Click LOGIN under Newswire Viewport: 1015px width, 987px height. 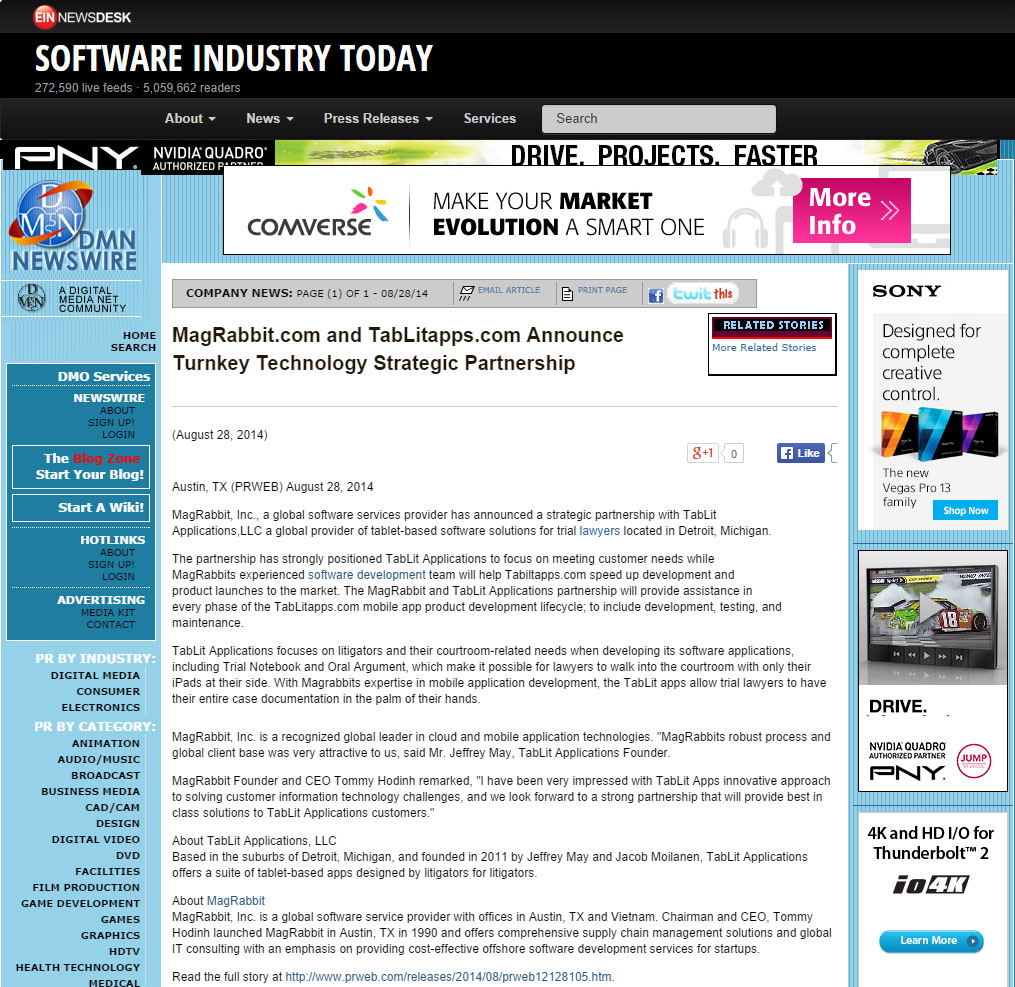[x=118, y=435]
